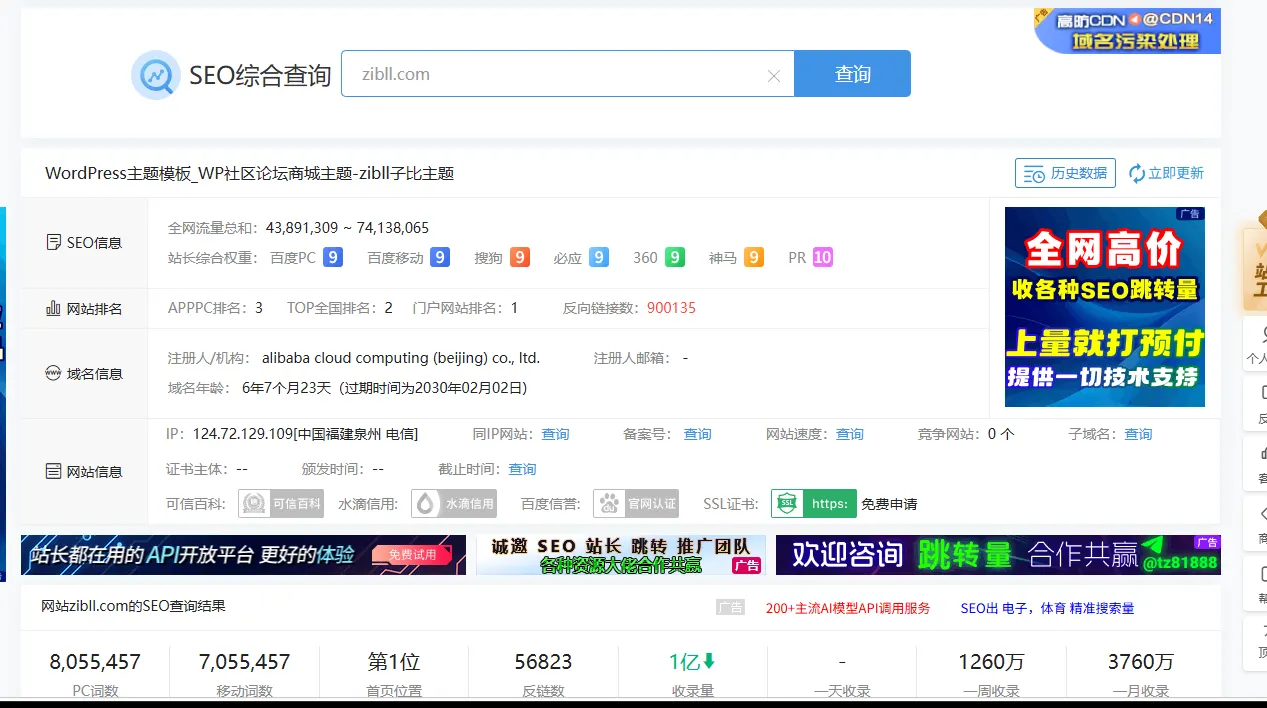1267x708 pixels.
Task: Clear the search box with the X icon
Action: (x=773, y=75)
